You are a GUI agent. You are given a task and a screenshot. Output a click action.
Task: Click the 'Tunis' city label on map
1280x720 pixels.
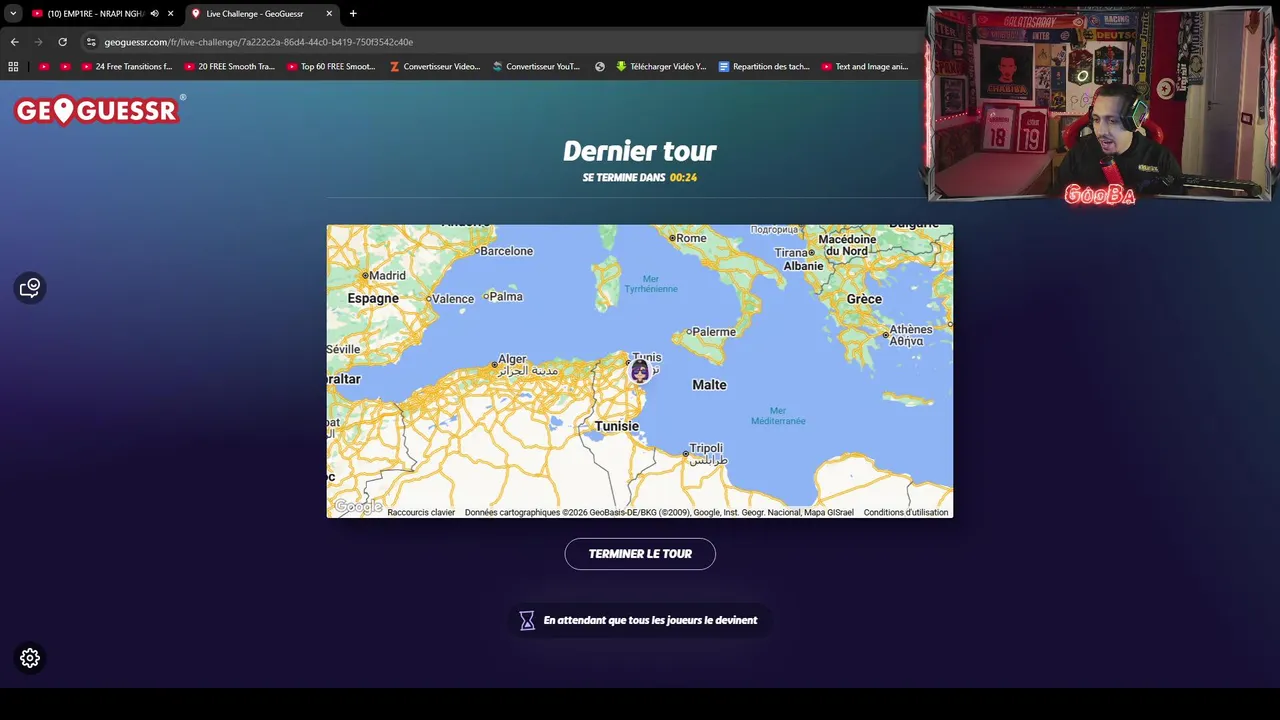coord(647,357)
